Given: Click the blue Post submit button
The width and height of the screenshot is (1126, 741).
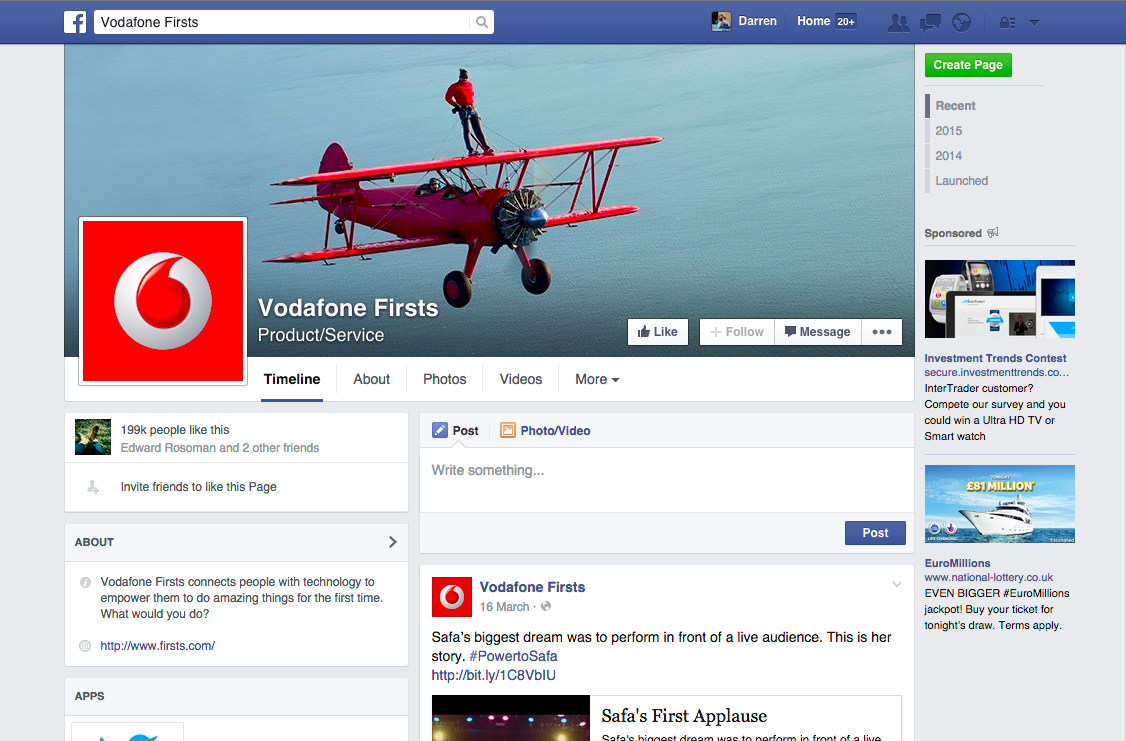Looking at the screenshot, I should [875, 533].
